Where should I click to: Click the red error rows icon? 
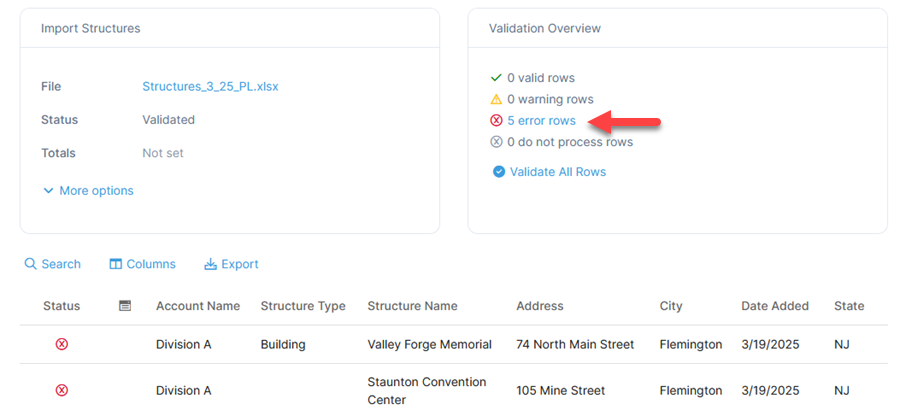pyautogui.click(x=496, y=120)
